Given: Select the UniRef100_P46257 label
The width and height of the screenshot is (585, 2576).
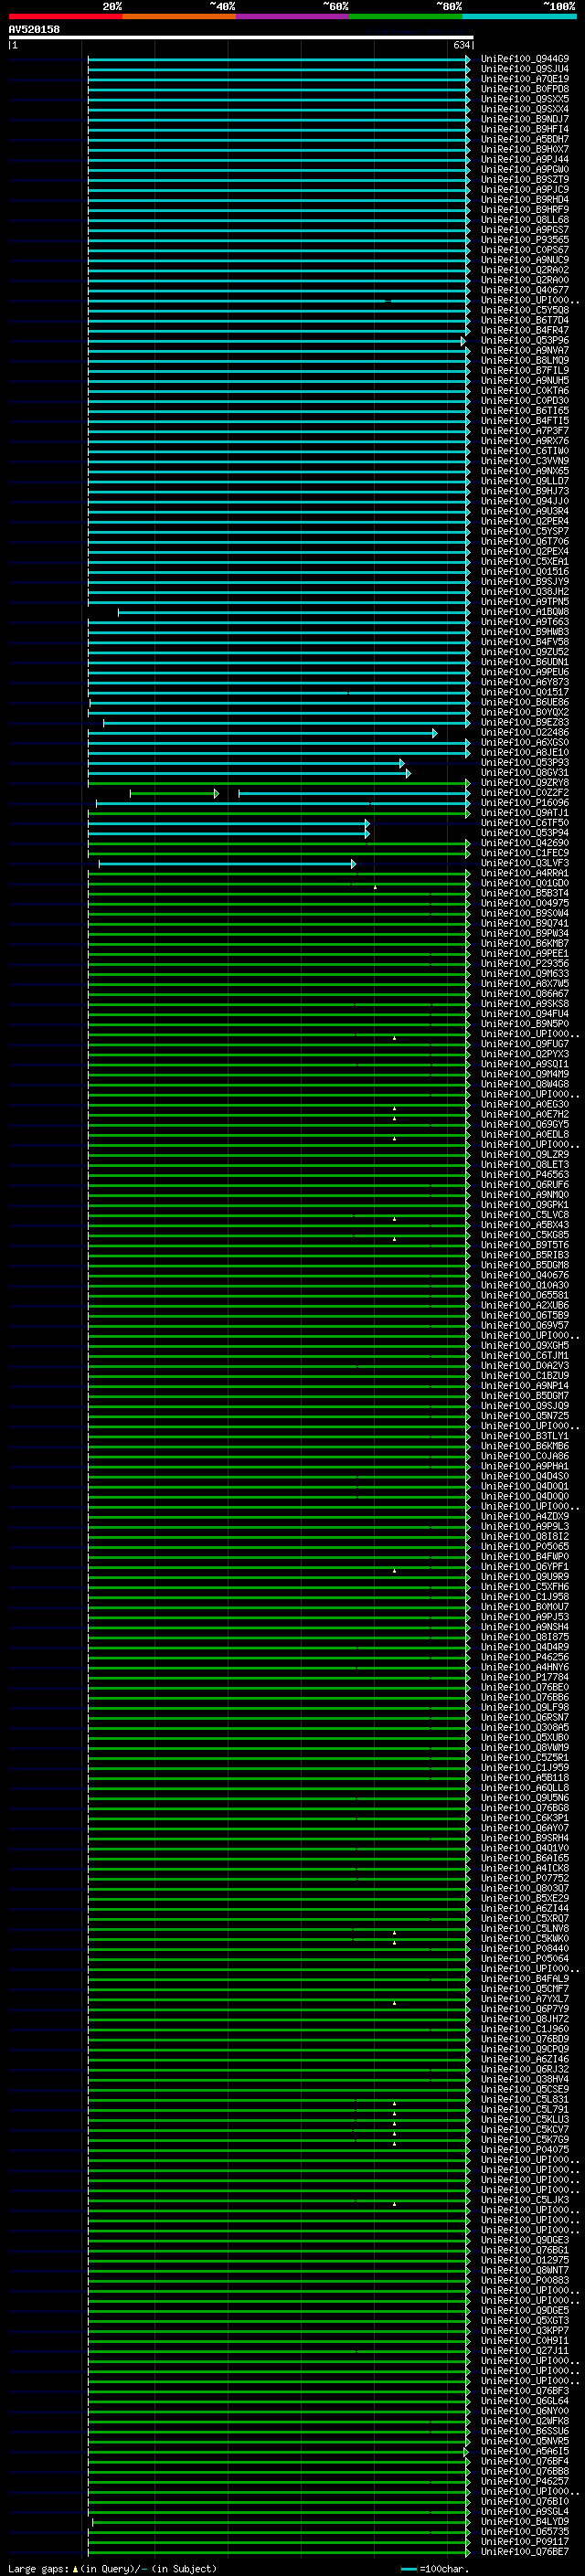Looking at the screenshot, I should click(525, 2482).
